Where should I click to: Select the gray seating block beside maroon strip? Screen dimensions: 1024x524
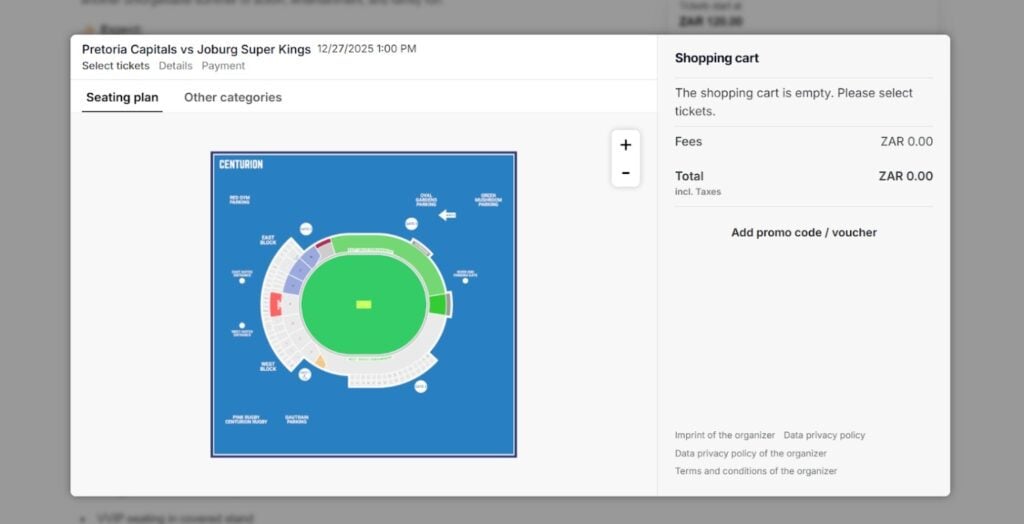pos(325,251)
